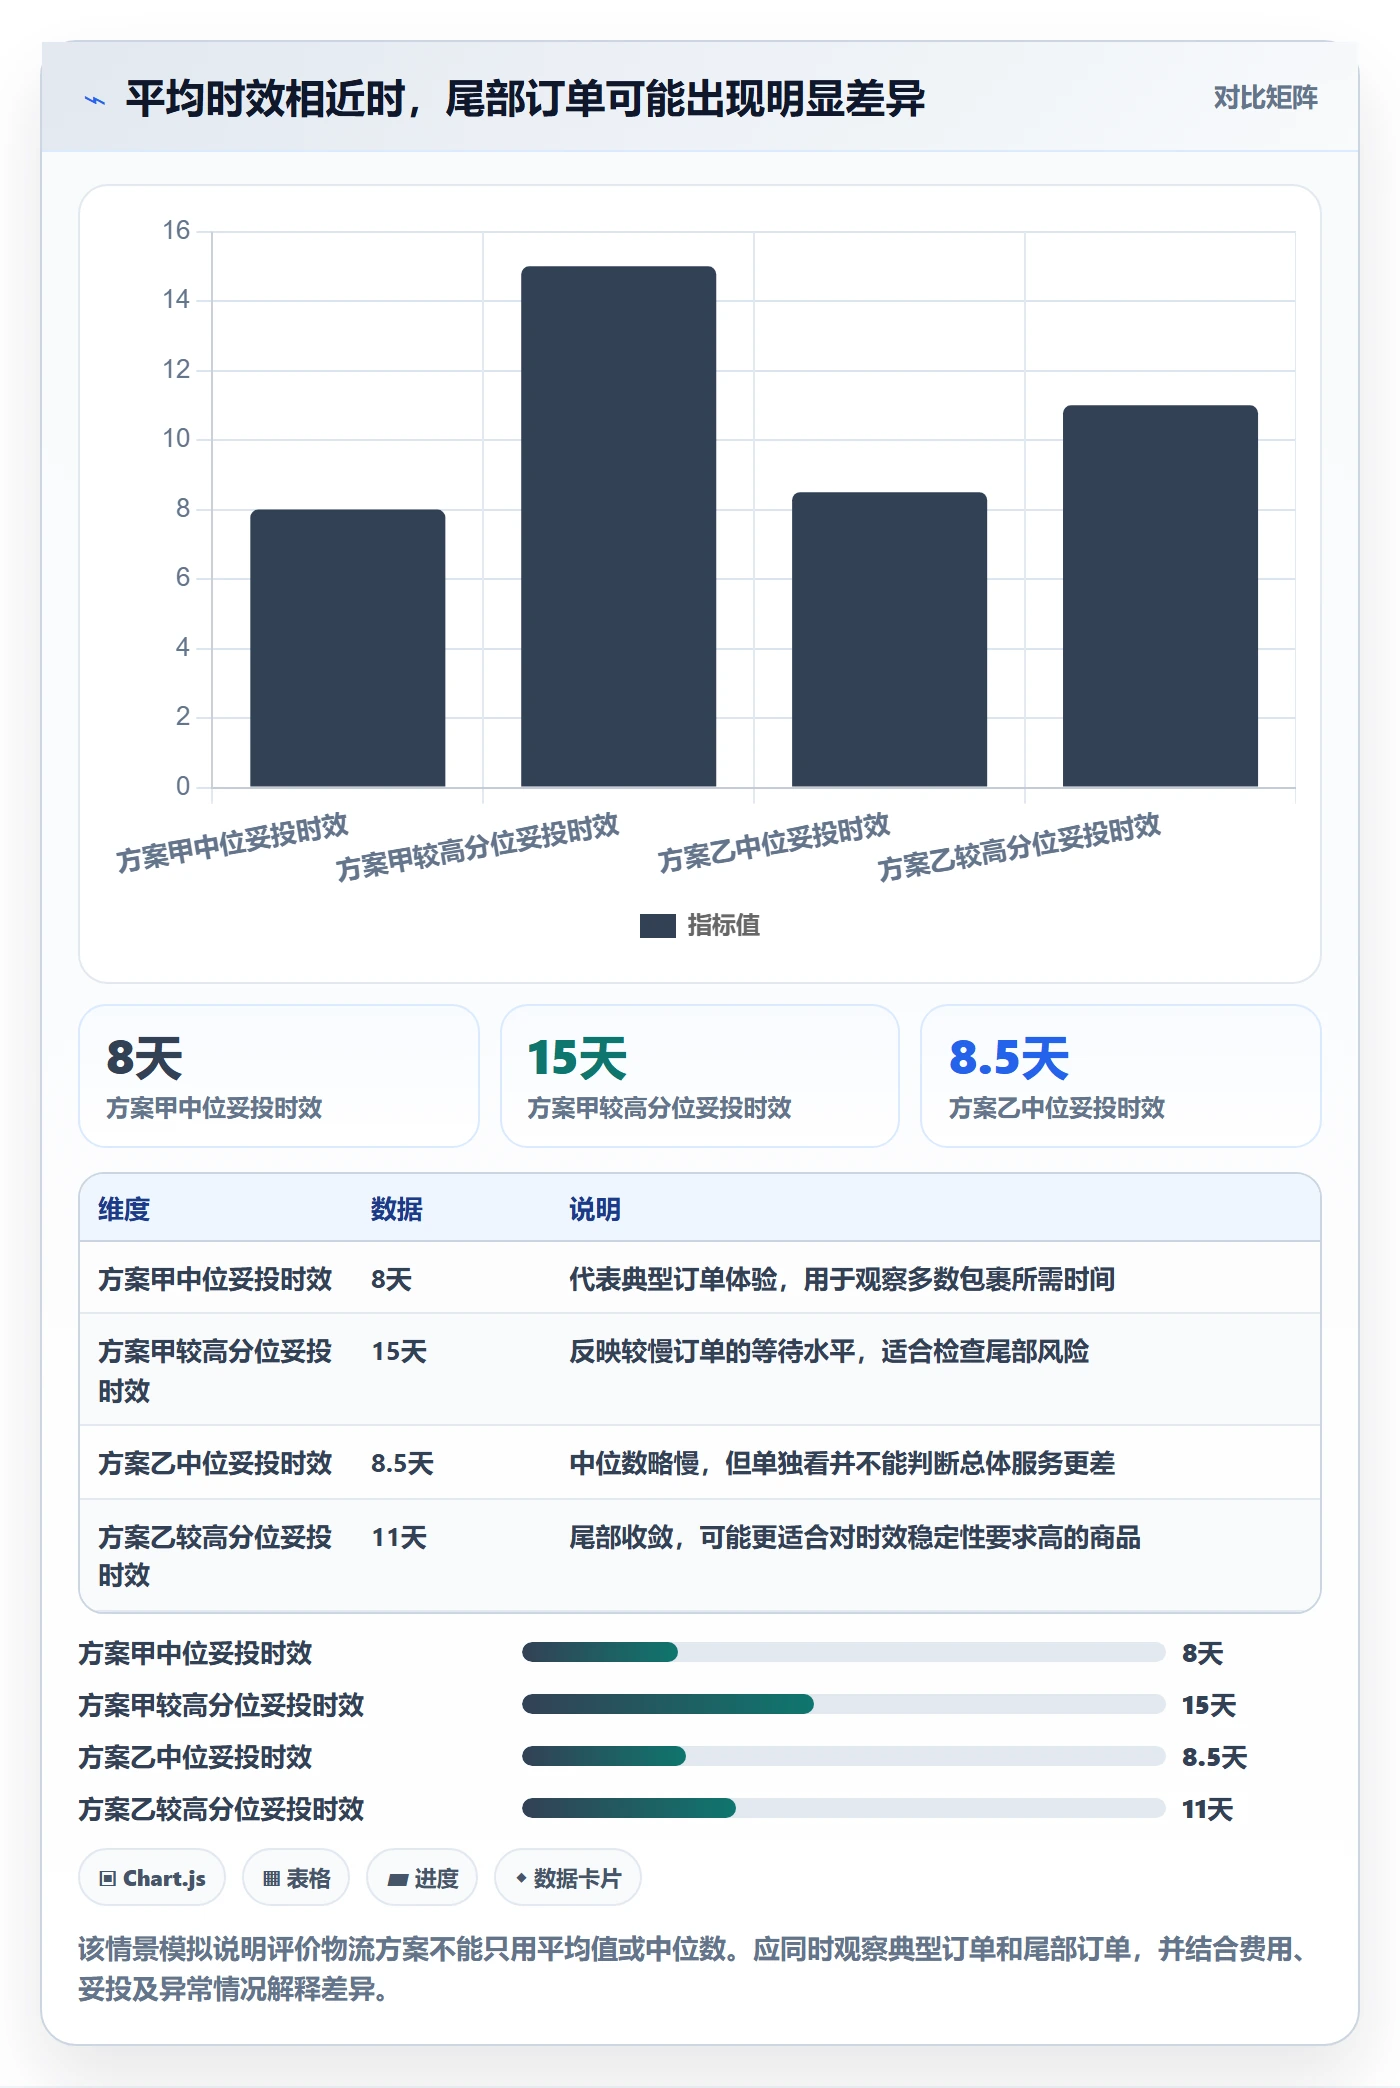Click the 进度 chip bar icon
Screen dimensions: 1400x2088
(398, 1880)
